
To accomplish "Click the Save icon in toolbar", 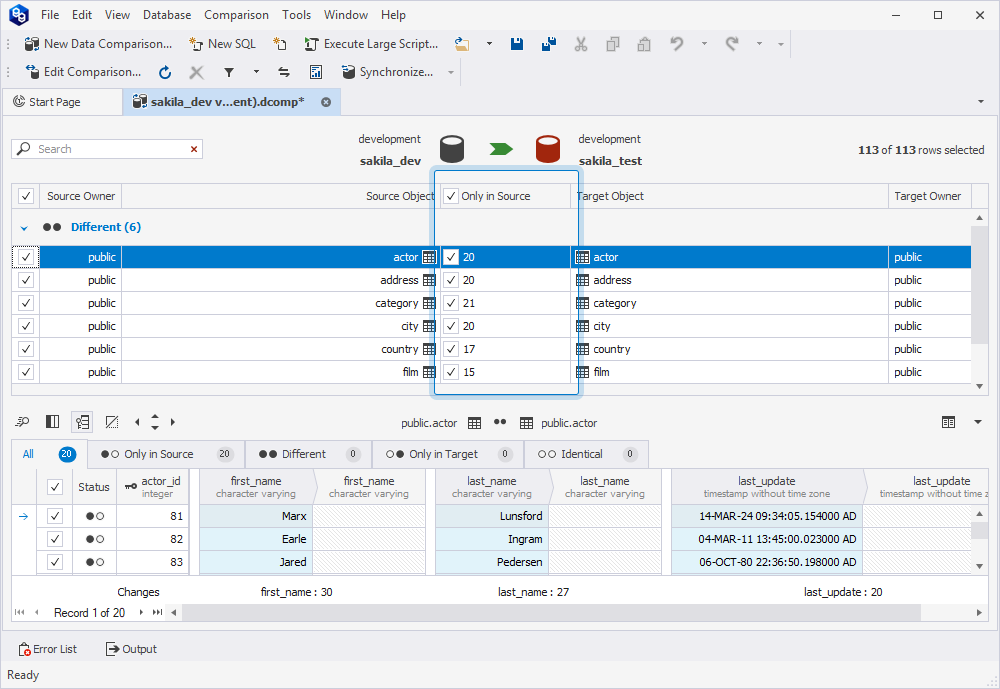I will pos(517,44).
